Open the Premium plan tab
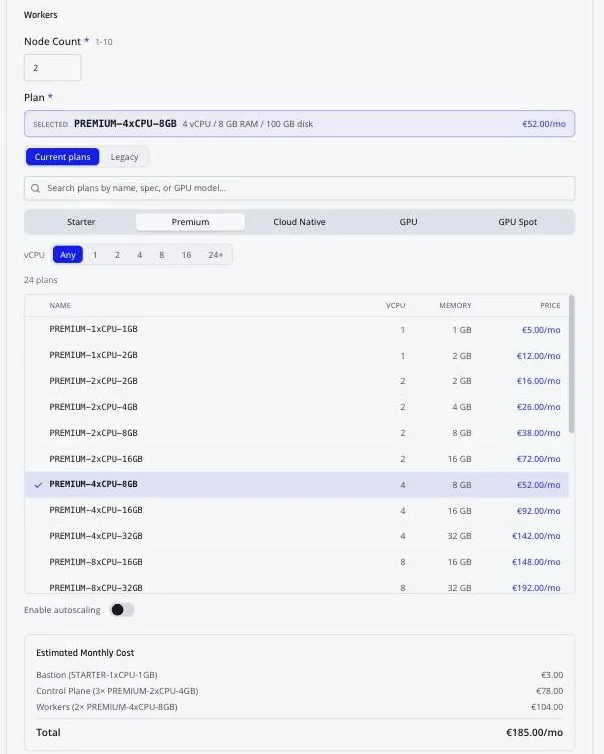Viewport: 604px width, 754px height. 190,222
